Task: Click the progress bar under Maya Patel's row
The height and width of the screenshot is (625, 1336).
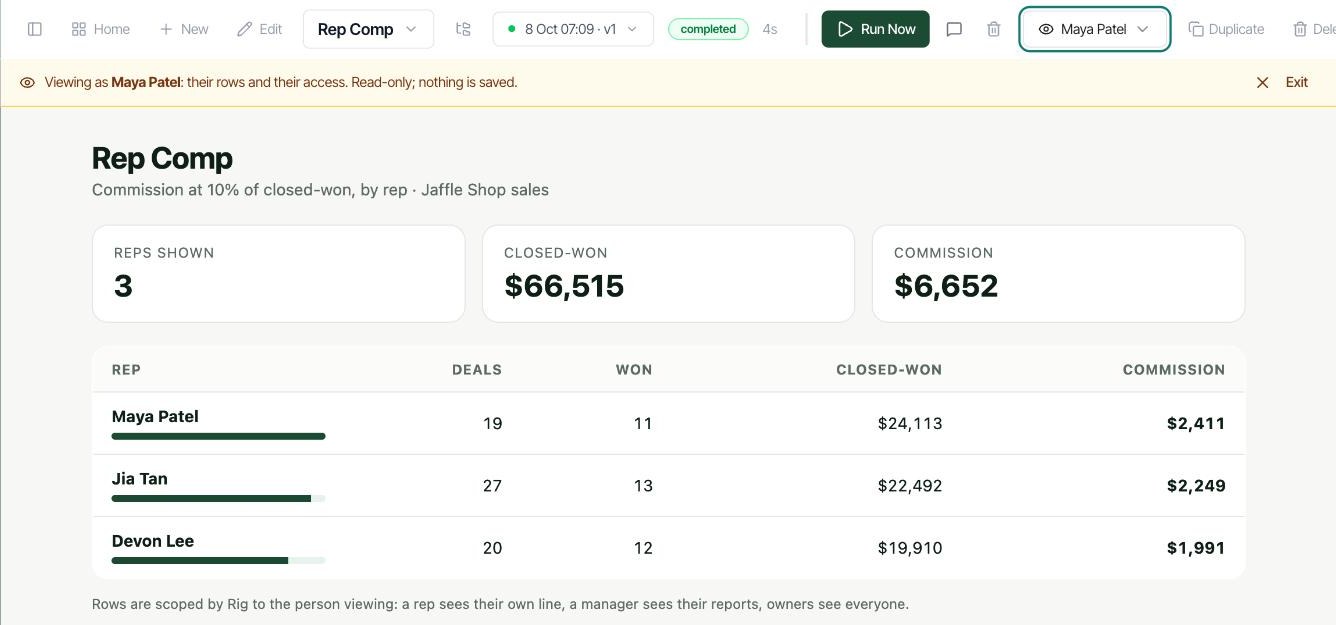Action: point(219,436)
